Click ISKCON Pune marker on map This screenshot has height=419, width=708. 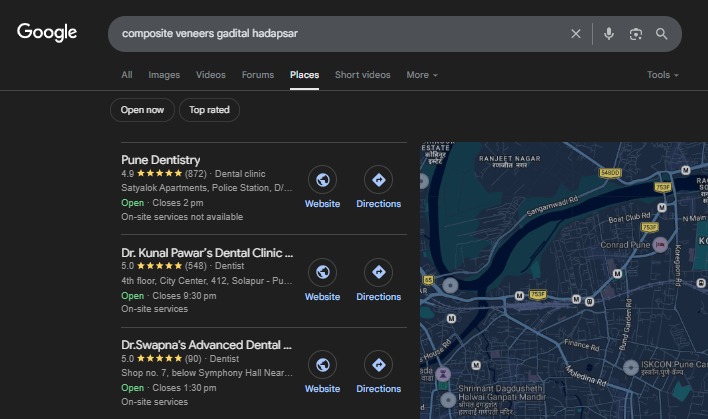point(631,368)
